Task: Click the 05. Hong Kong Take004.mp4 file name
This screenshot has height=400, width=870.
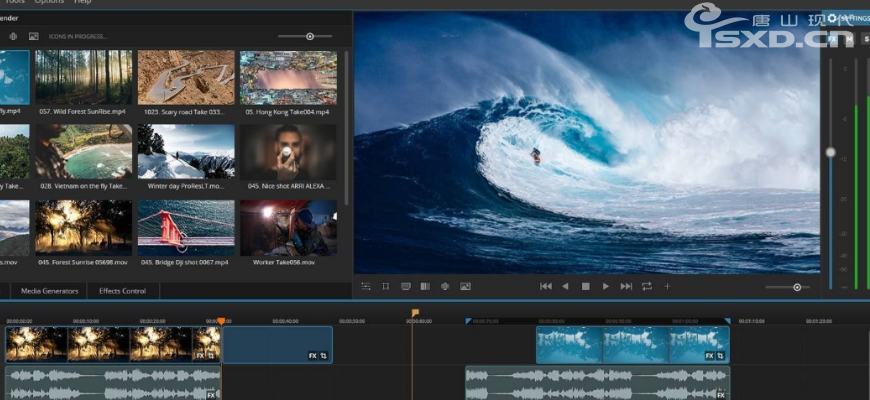Action: (x=287, y=112)
